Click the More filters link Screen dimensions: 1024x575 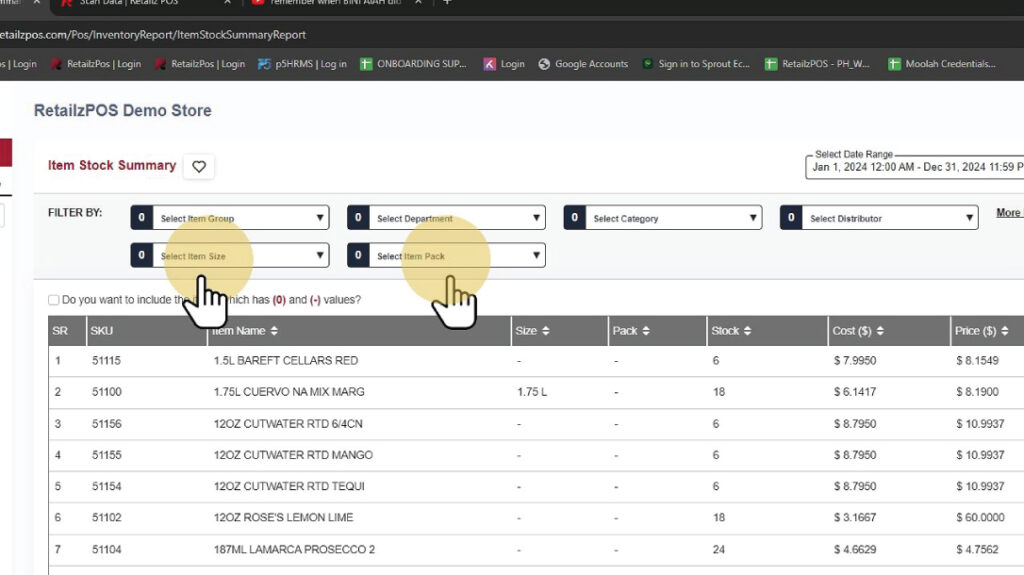point(1009,213)
